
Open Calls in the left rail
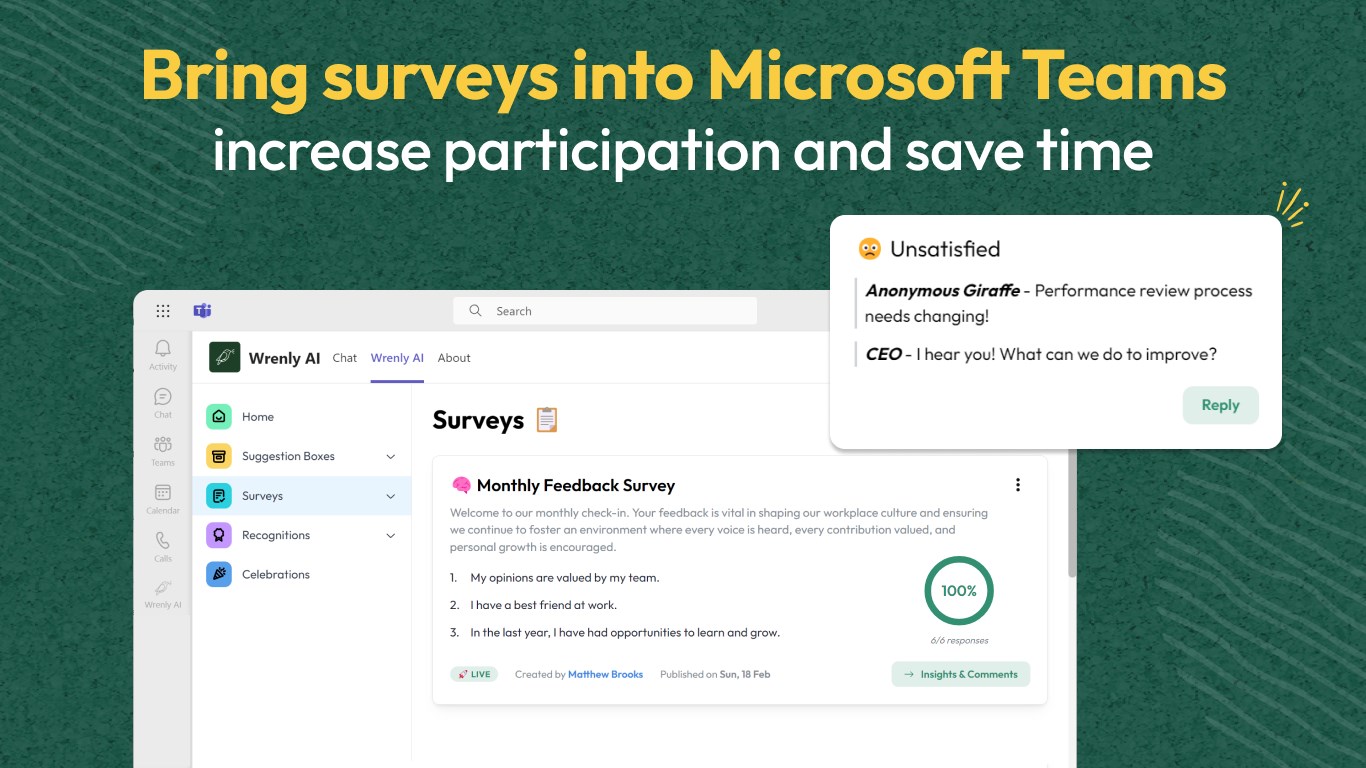pos(163,546)
